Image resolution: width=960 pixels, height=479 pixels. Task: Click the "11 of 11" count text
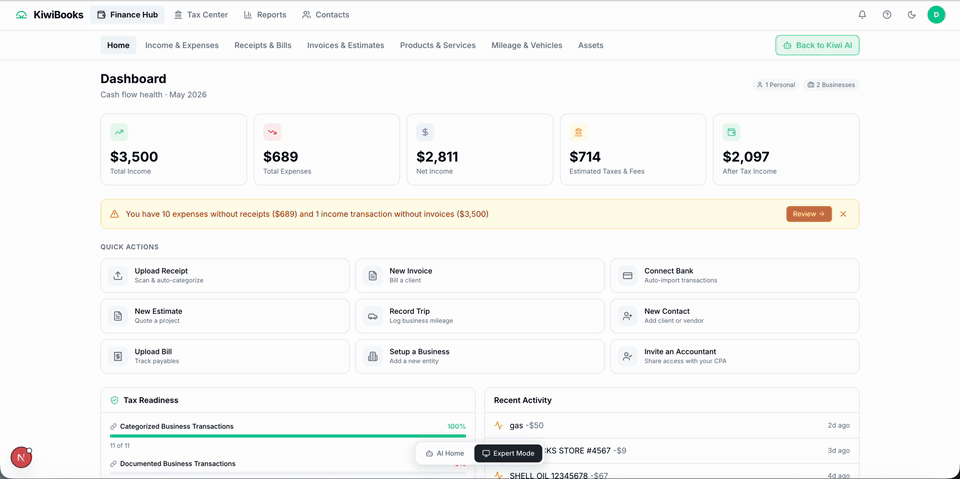coord(119,445)
